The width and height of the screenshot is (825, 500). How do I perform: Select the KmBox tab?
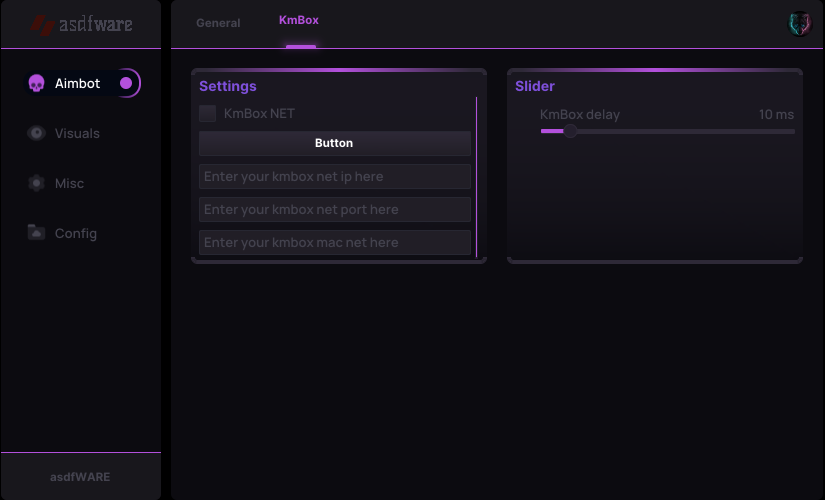pyautogui.click(x=299, y=20)
